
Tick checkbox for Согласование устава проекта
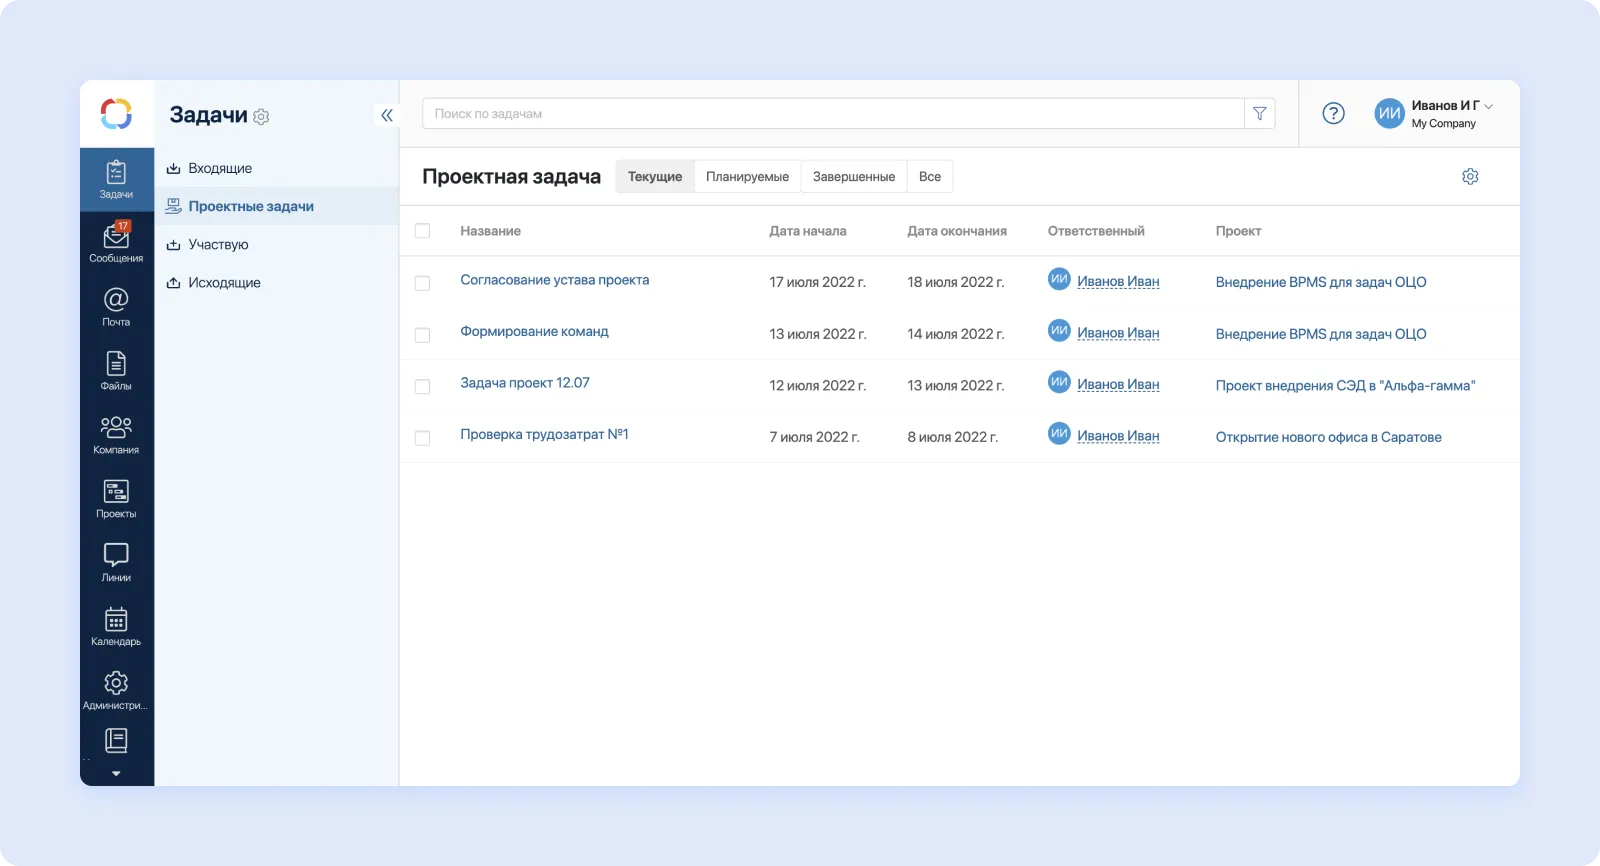point(422,283)
